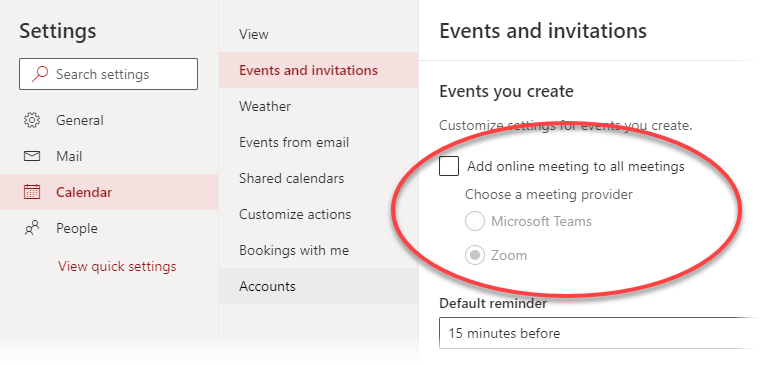Image resolution: width=765 pixels, height=366 pixels.
Task: Click the search magnifier icon
Action: pos(40,74)
